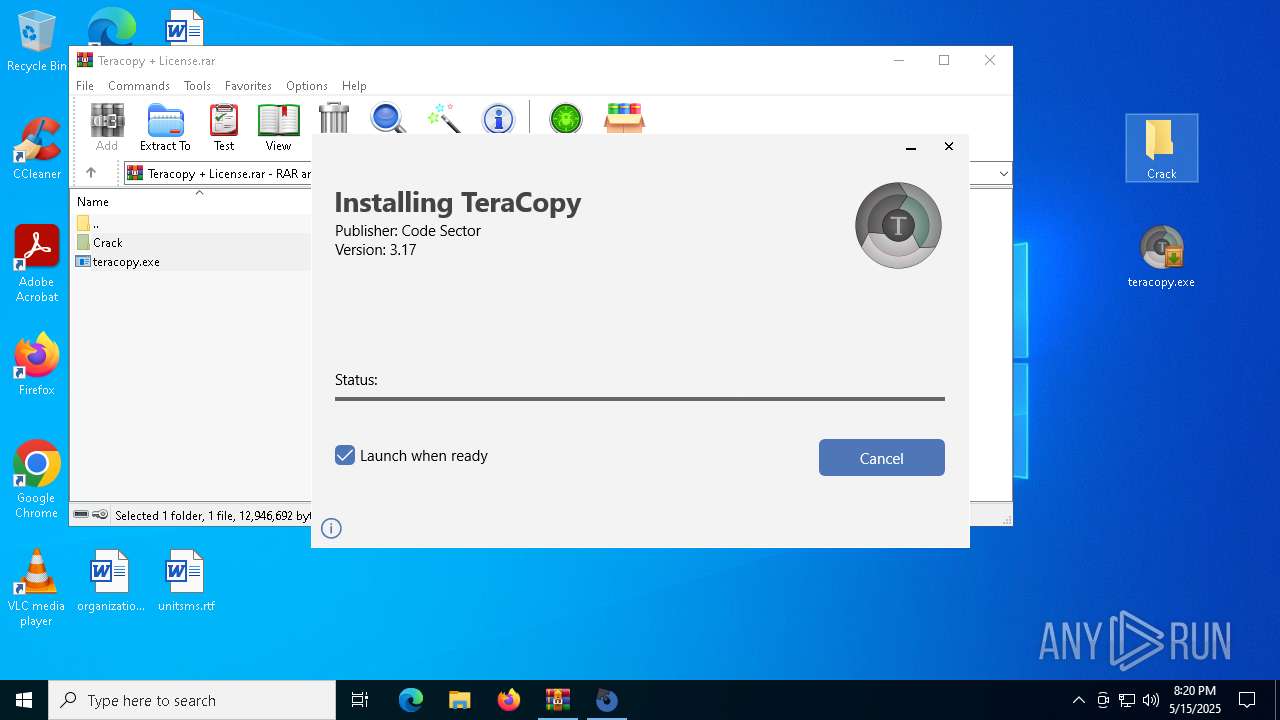
Task: Select the Crack folder row in WinRAR
Action: [191, 242]
